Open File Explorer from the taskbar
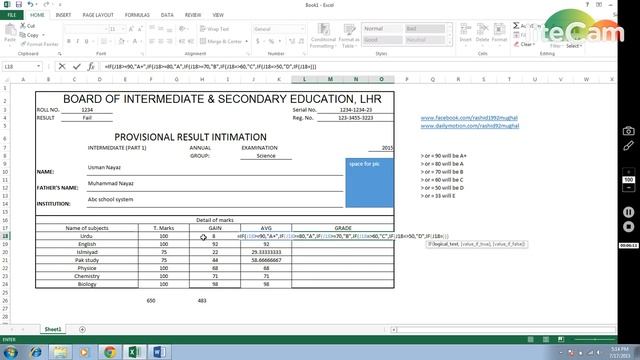The image size is (640, 360). coord(60,351)
